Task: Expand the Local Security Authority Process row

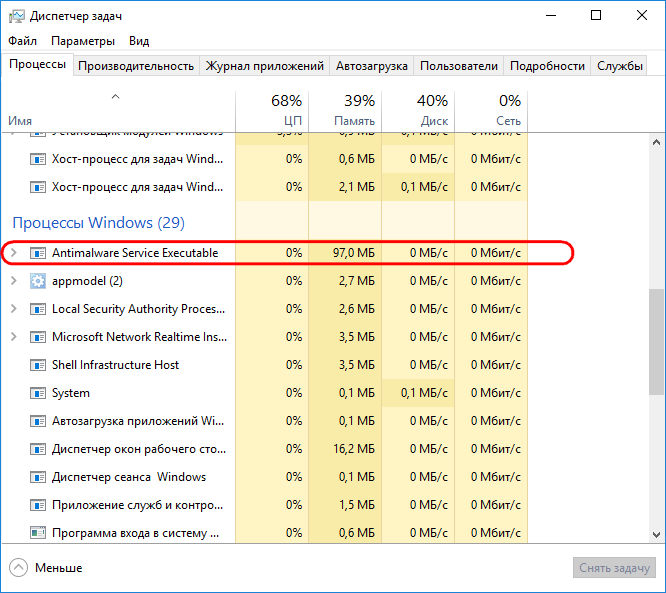Action: coord(14,309)
